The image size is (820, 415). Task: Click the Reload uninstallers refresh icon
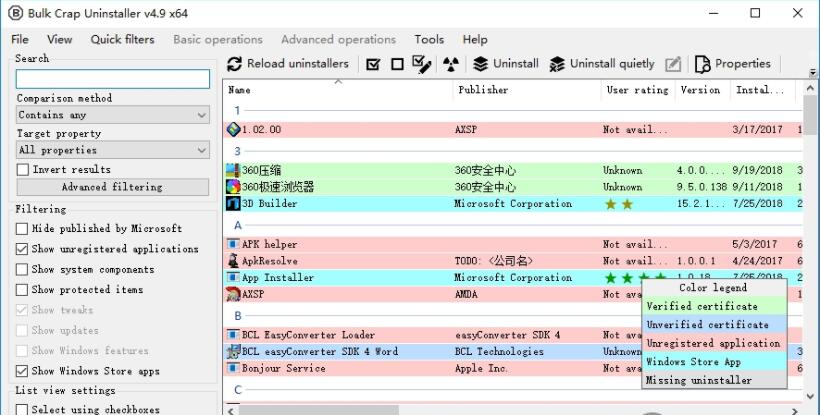tap(235, 64)
